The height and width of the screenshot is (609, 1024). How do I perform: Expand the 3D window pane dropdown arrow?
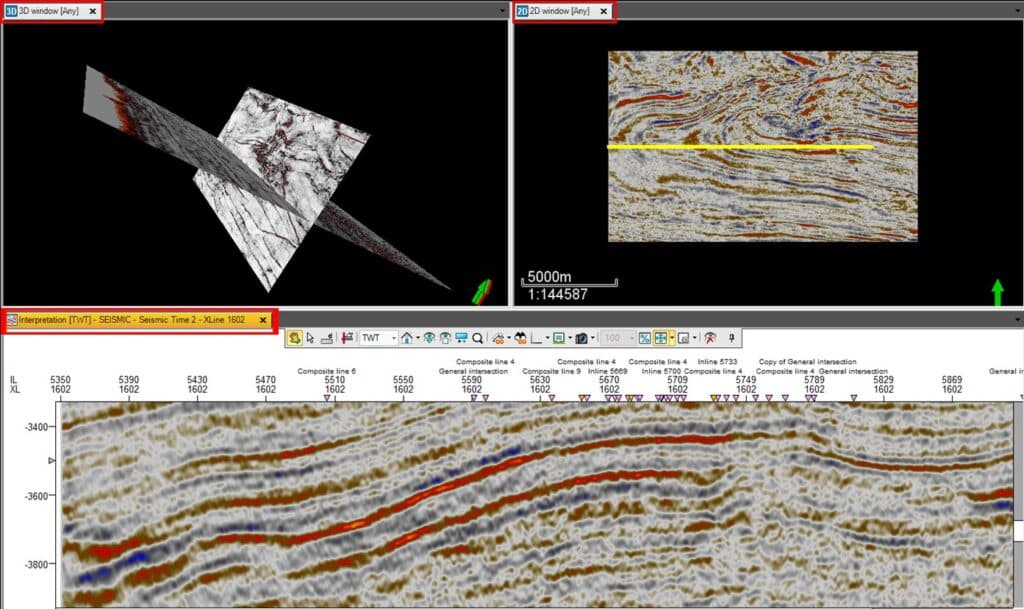(503, 10)
